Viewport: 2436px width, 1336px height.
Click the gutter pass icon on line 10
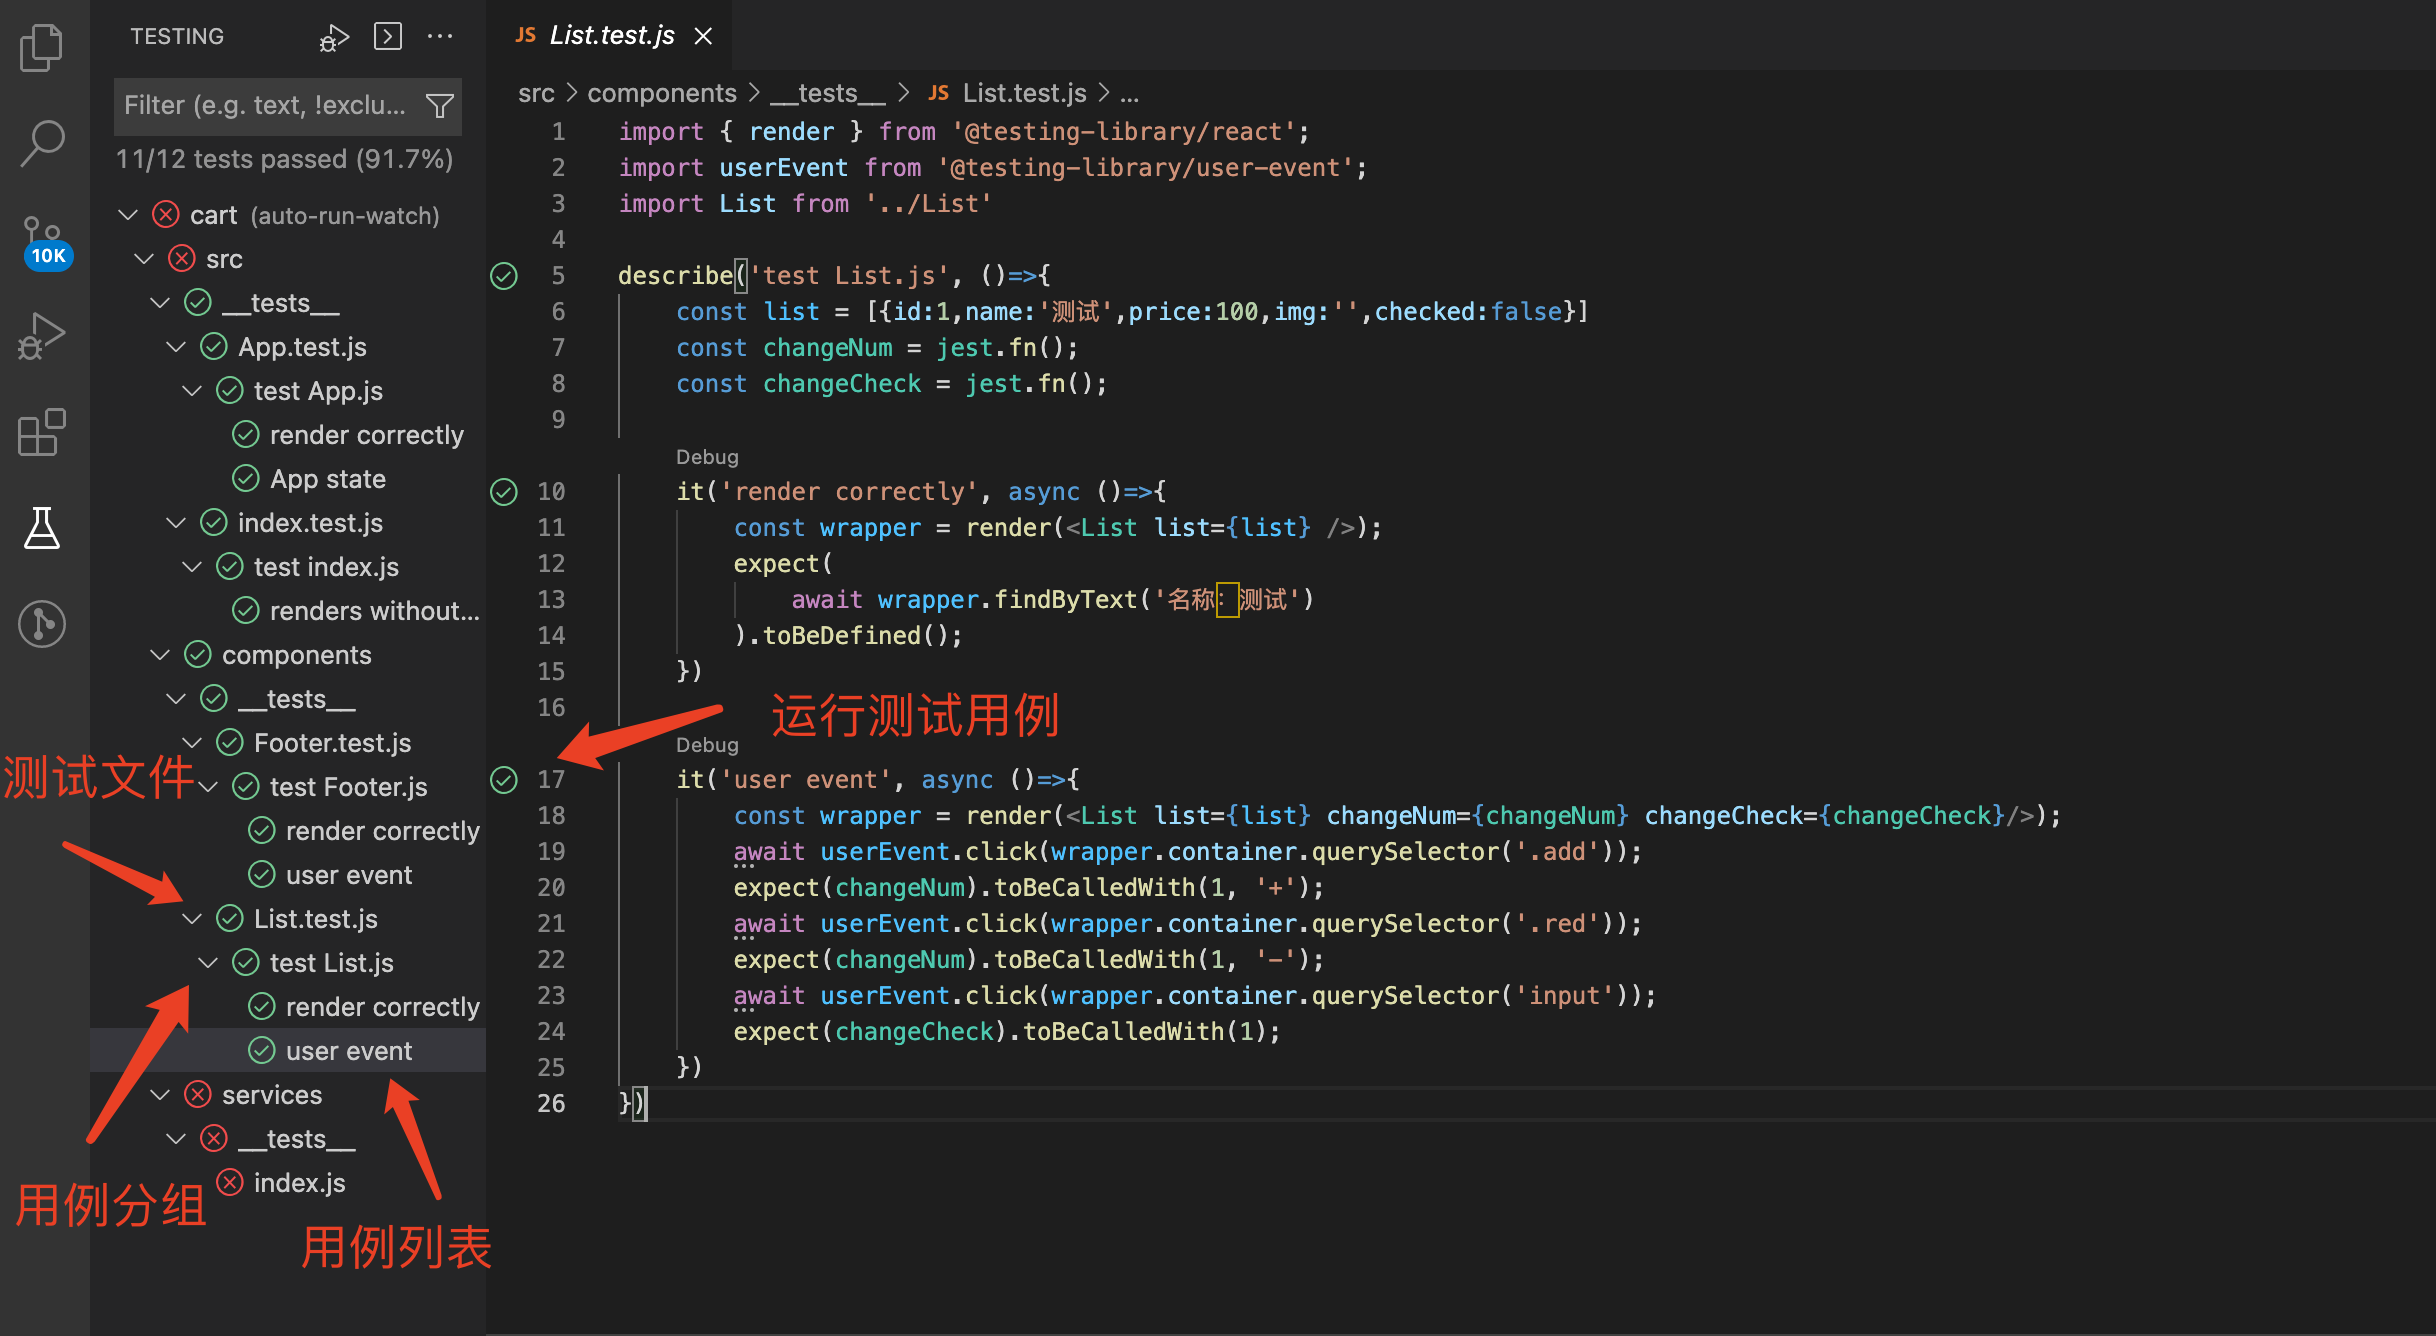tap(504, 492)
